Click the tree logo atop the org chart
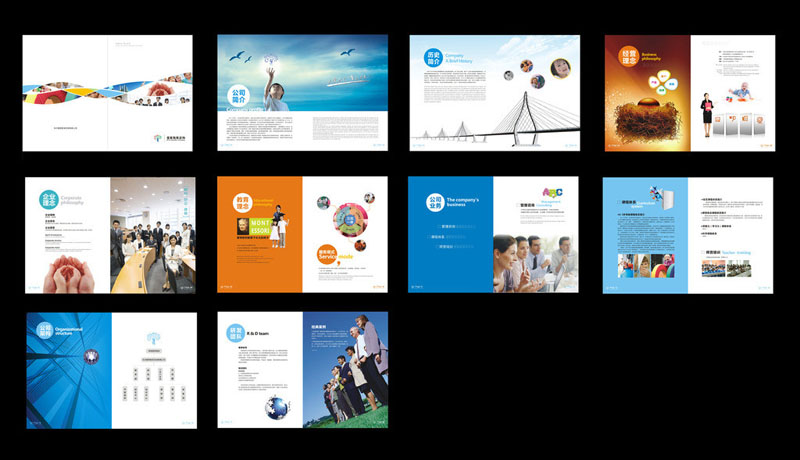The height and width of the screenshot is (460, 800). click(153, 337)
